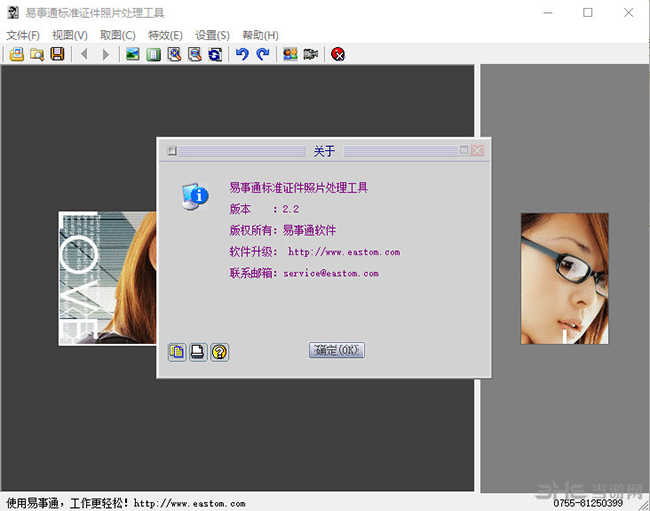Maximize the 关于 About dialog
This screenshot has width=650, height=511.
(464, 150)
